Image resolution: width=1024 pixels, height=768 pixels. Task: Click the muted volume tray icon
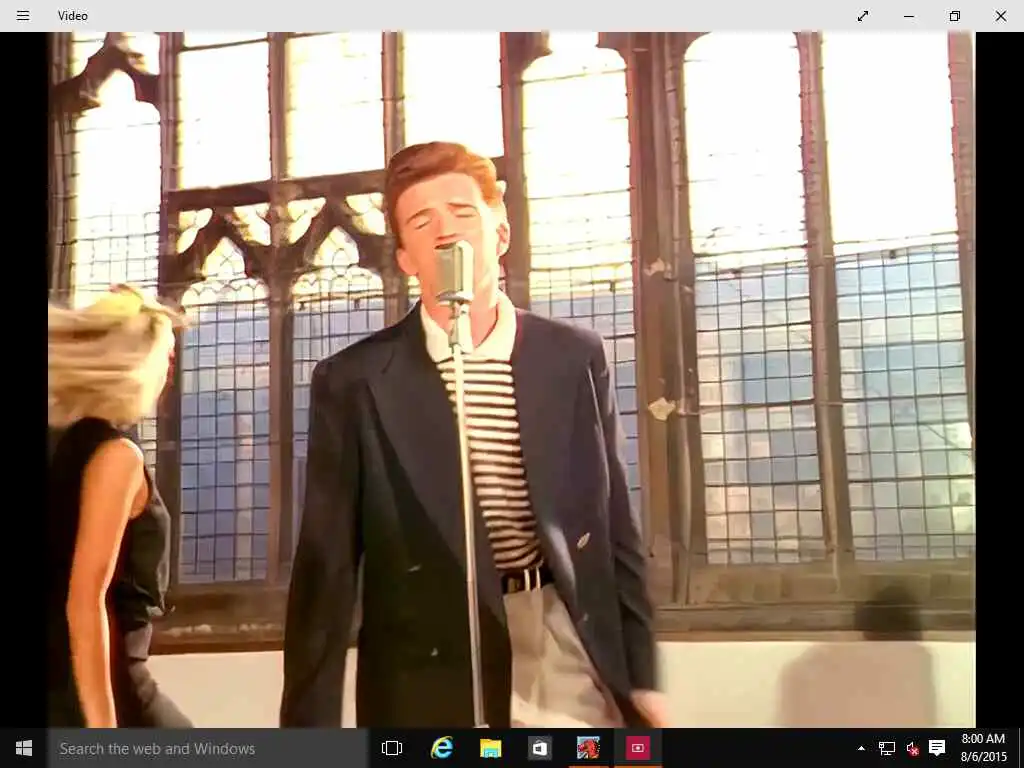coord(912,748)
